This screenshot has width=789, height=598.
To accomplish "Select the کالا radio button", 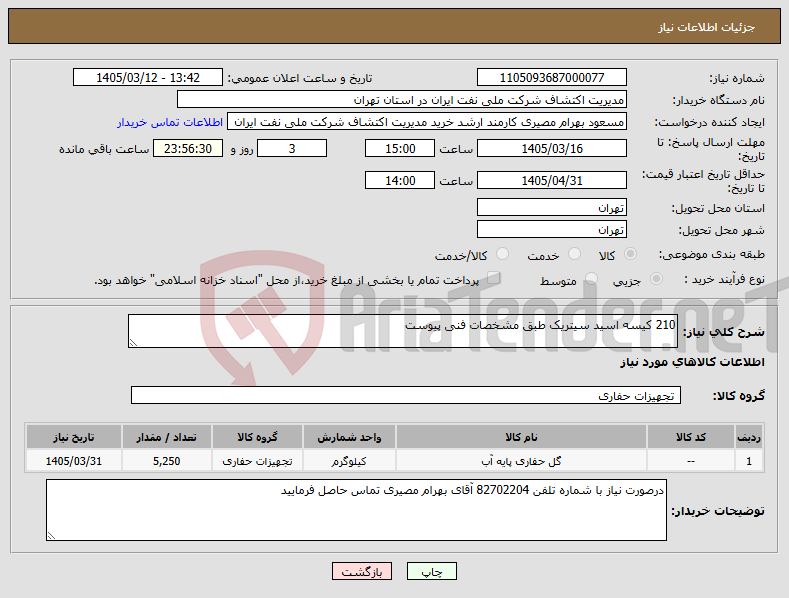I will [x=630, y=254].
